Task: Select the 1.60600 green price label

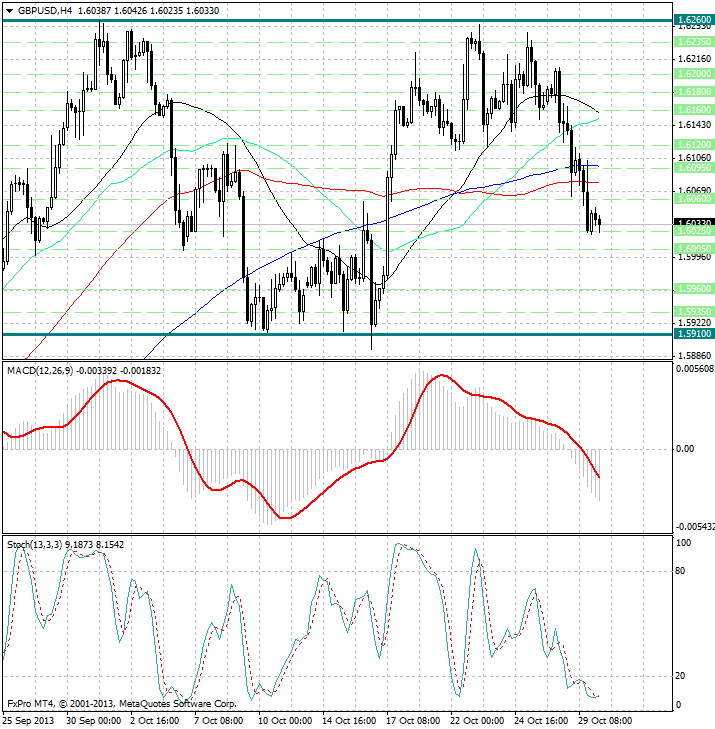Action: pos(694,199)
